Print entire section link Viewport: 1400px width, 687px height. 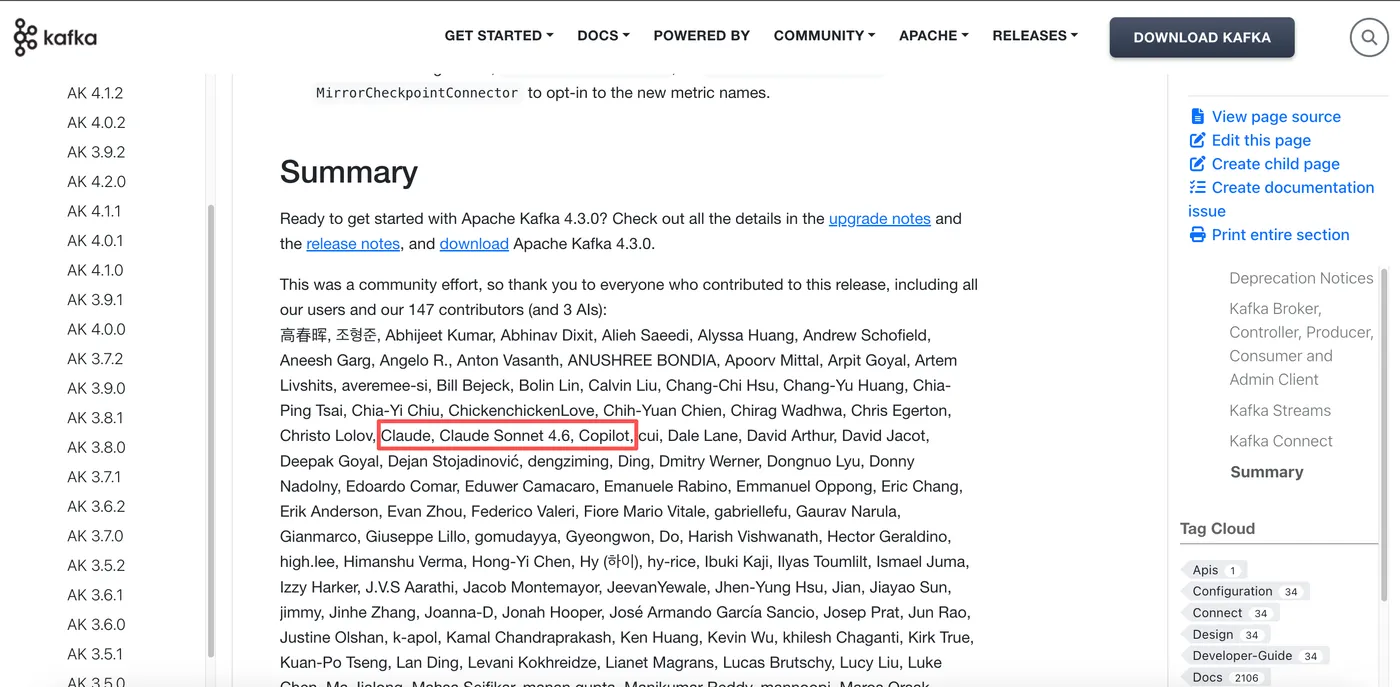coord(1280,235)
